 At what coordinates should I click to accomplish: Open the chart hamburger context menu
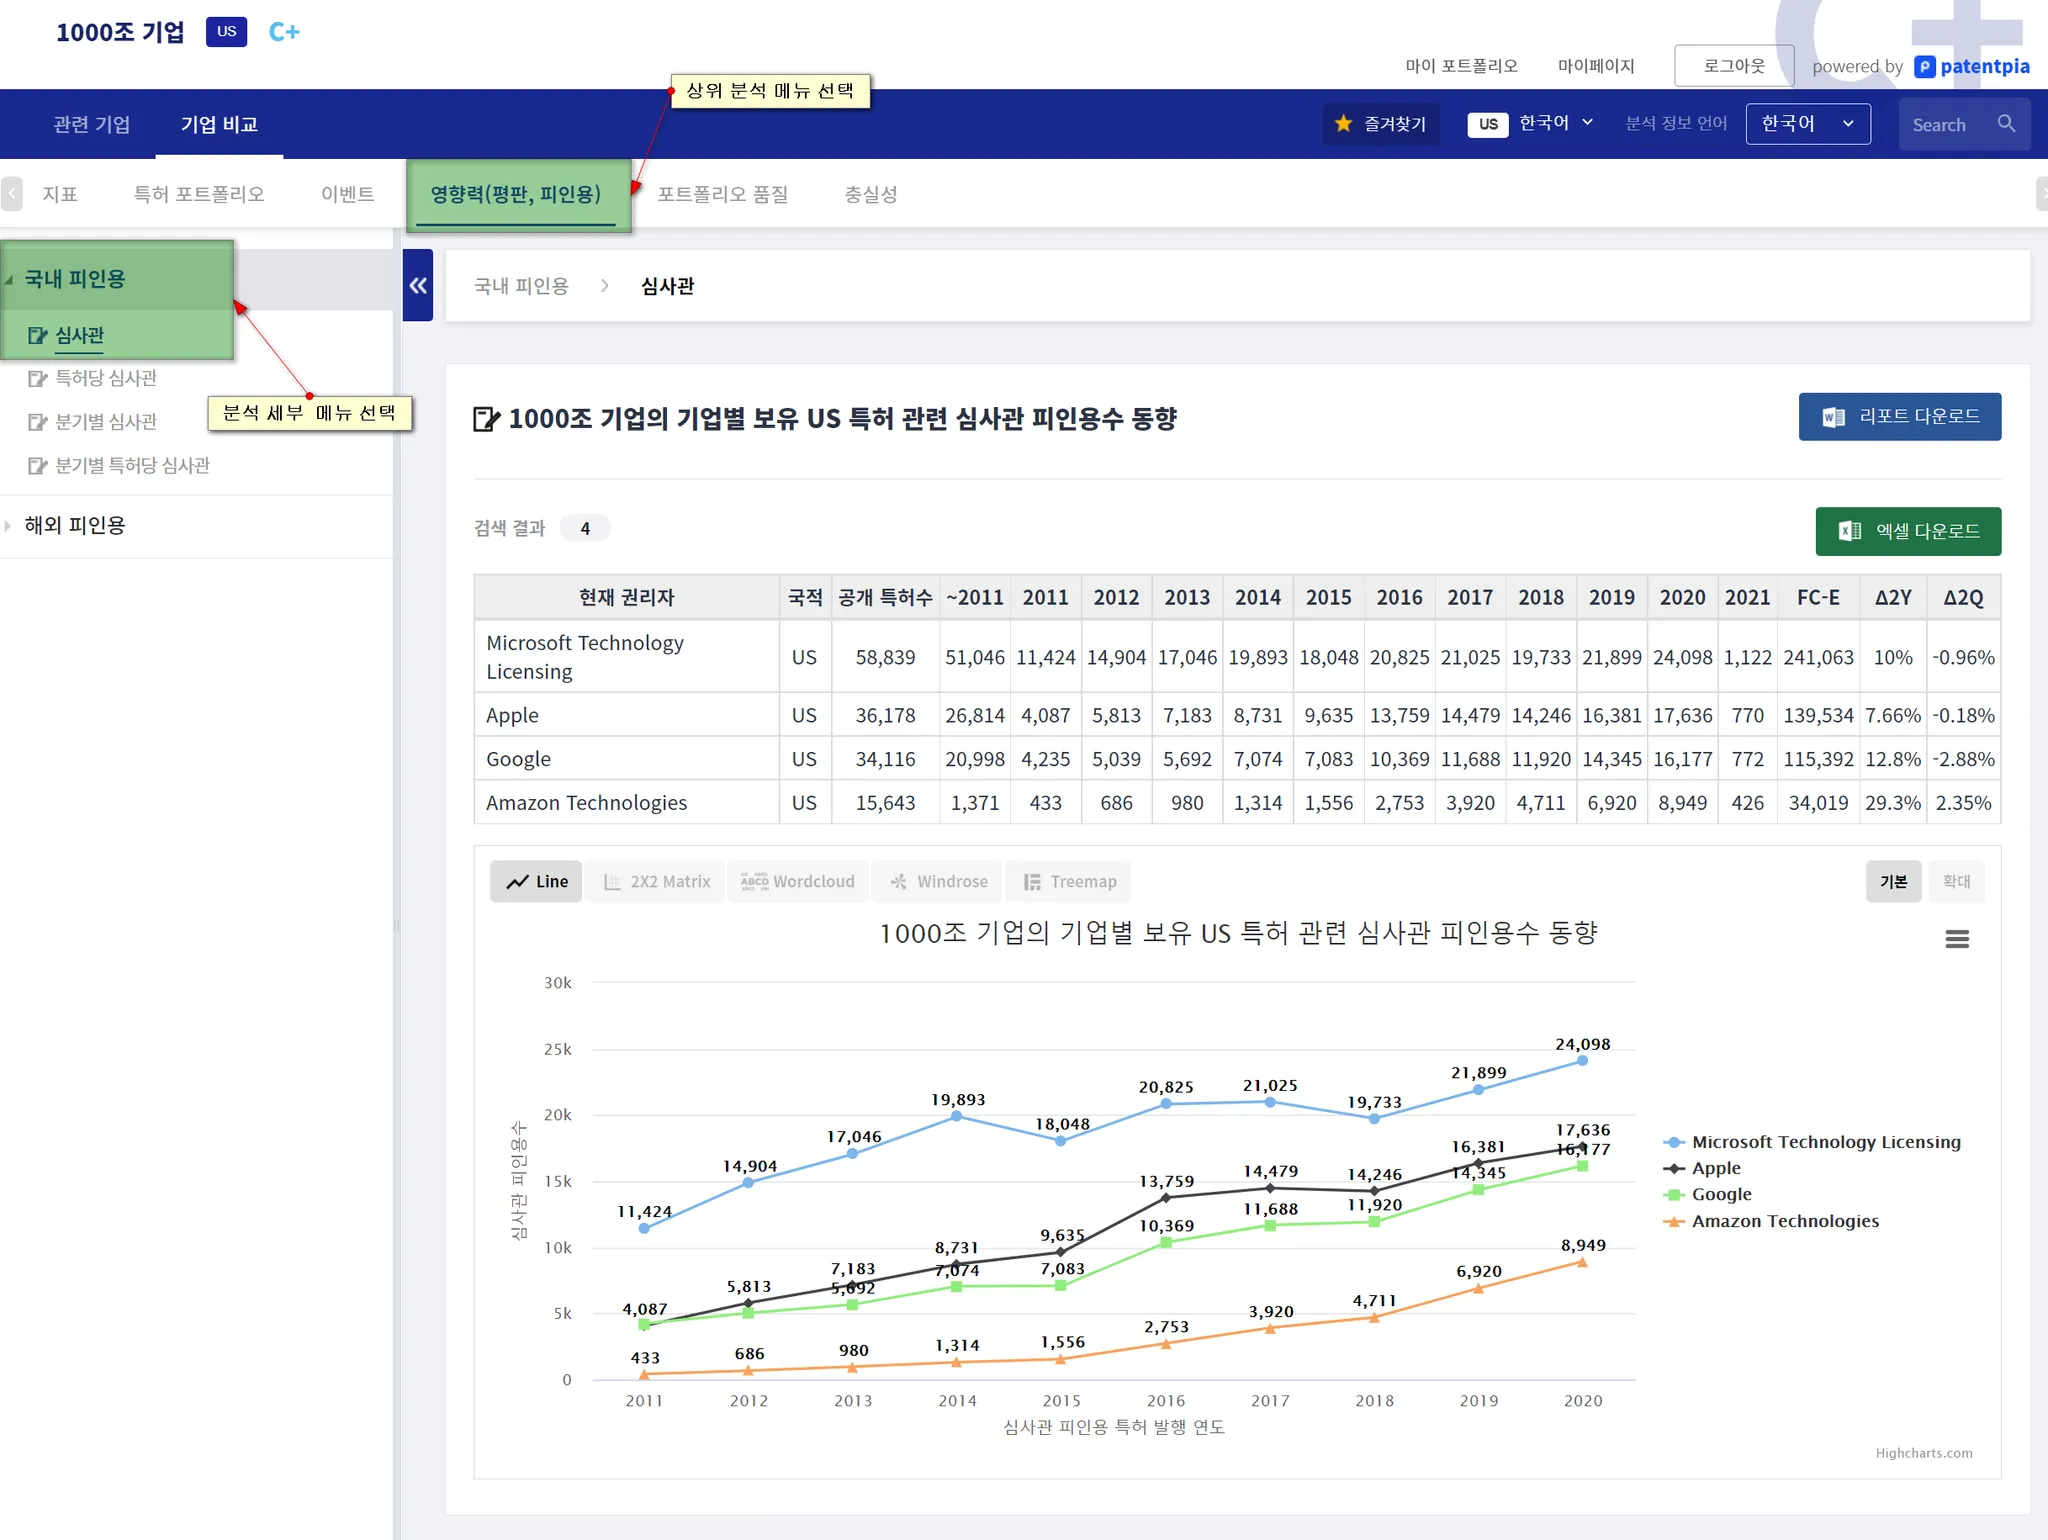[x=1956, y=939]
